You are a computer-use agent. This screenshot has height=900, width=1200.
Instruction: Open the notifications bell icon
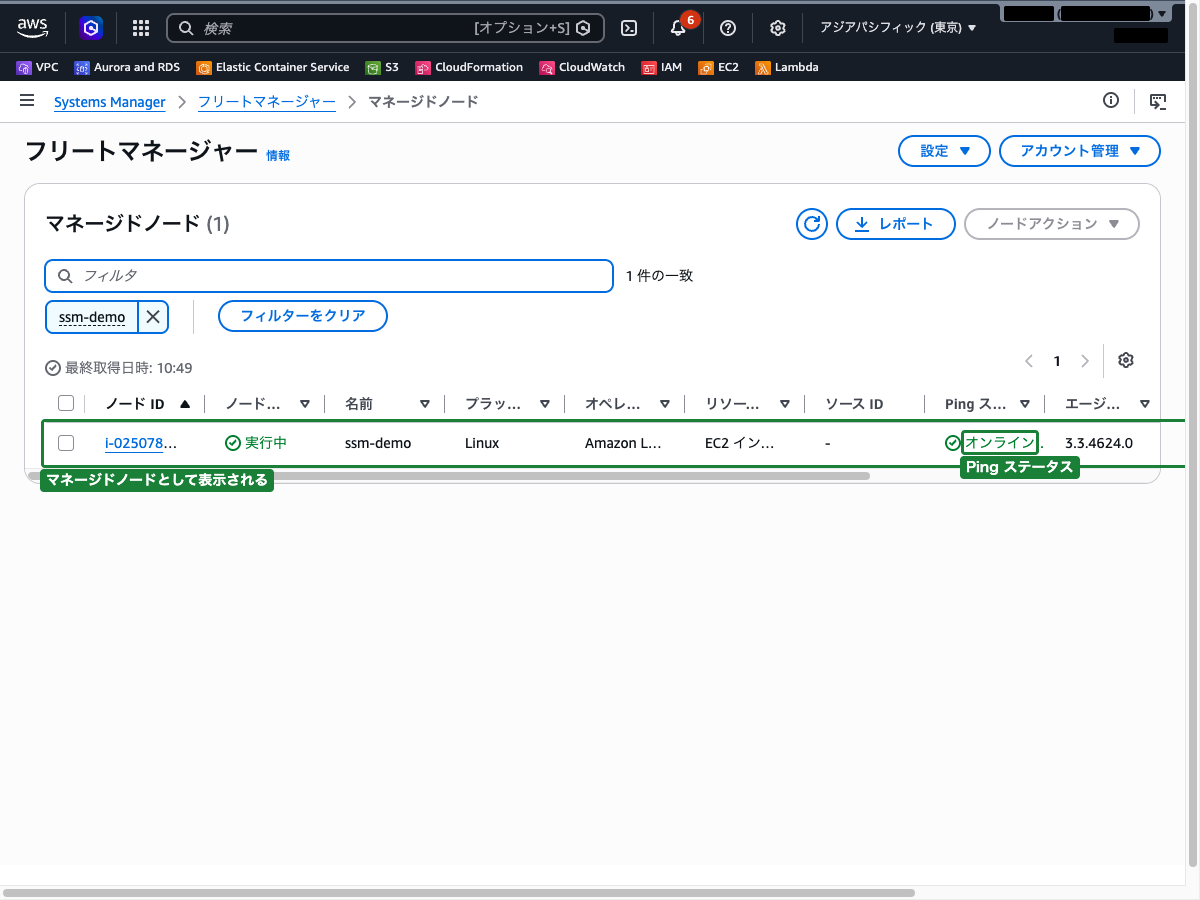coord(678,28)
